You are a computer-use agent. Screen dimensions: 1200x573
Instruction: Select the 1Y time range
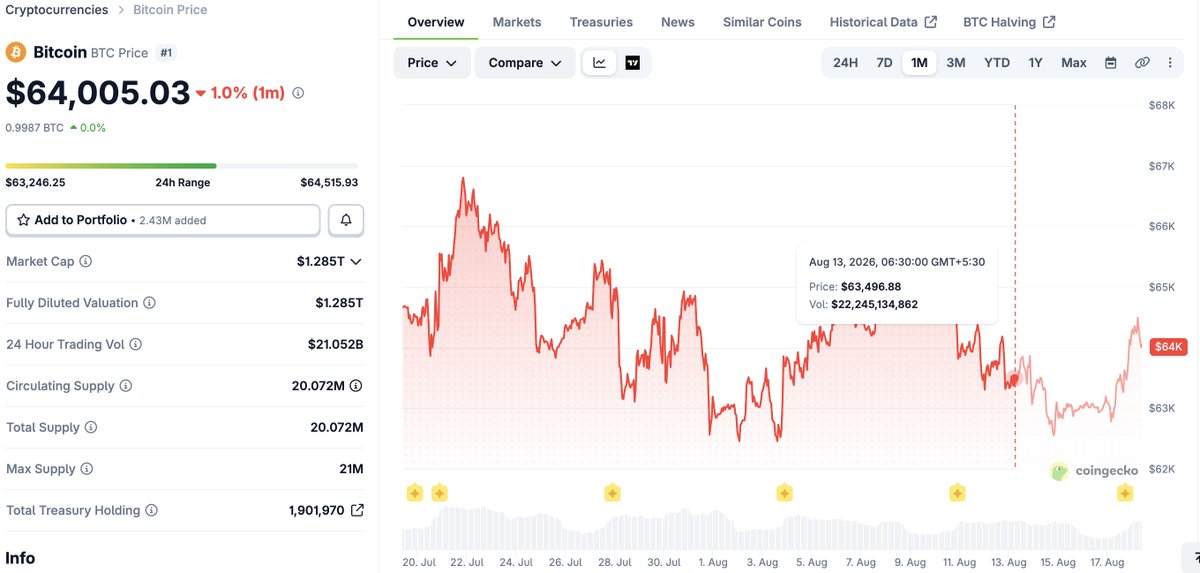click(1035, 63)
